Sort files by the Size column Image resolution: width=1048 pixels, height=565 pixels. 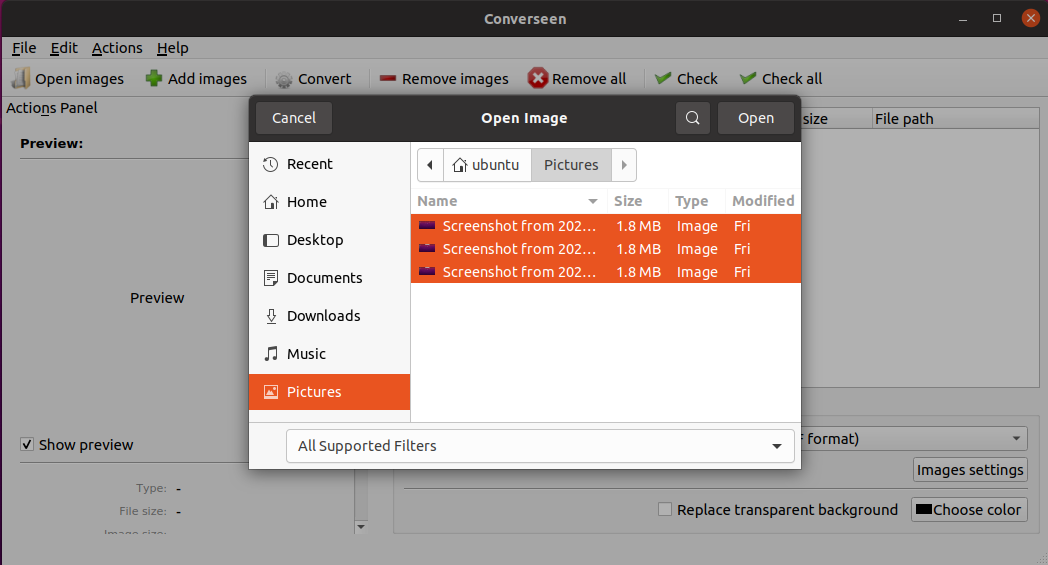pos(637,201)
